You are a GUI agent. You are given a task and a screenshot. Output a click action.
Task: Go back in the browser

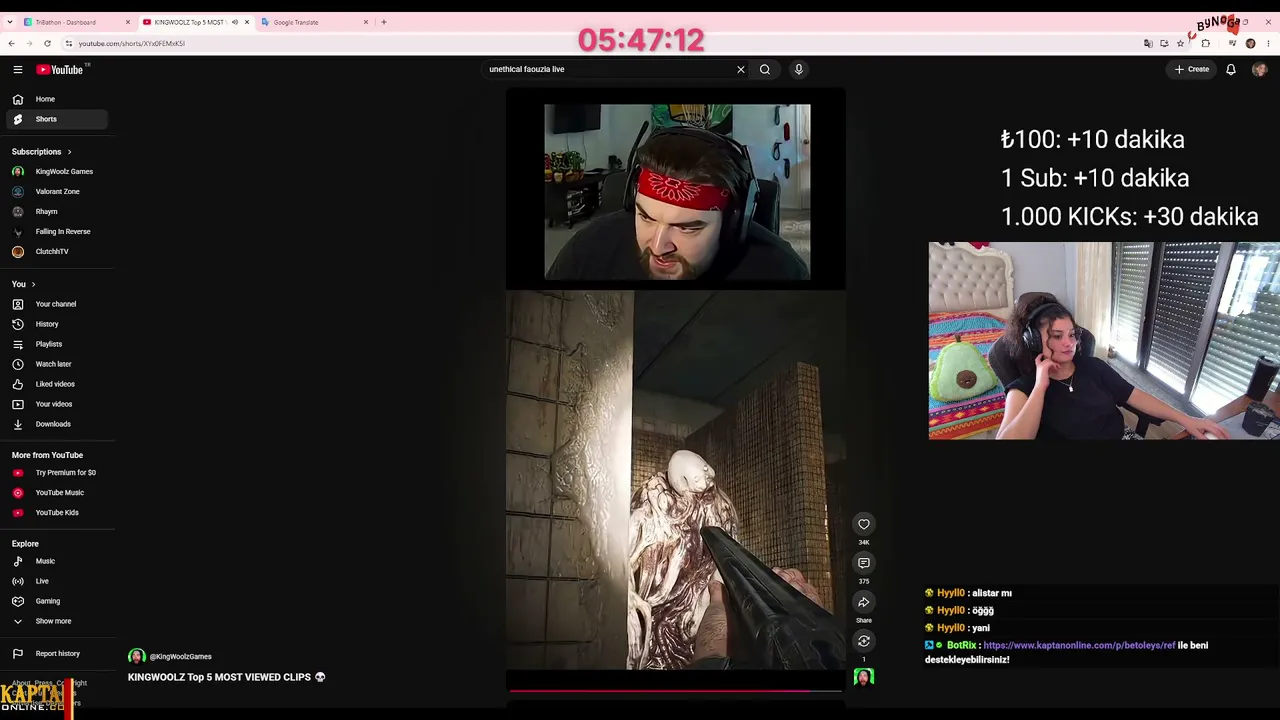pyautogui.click(x=11, y=44)
